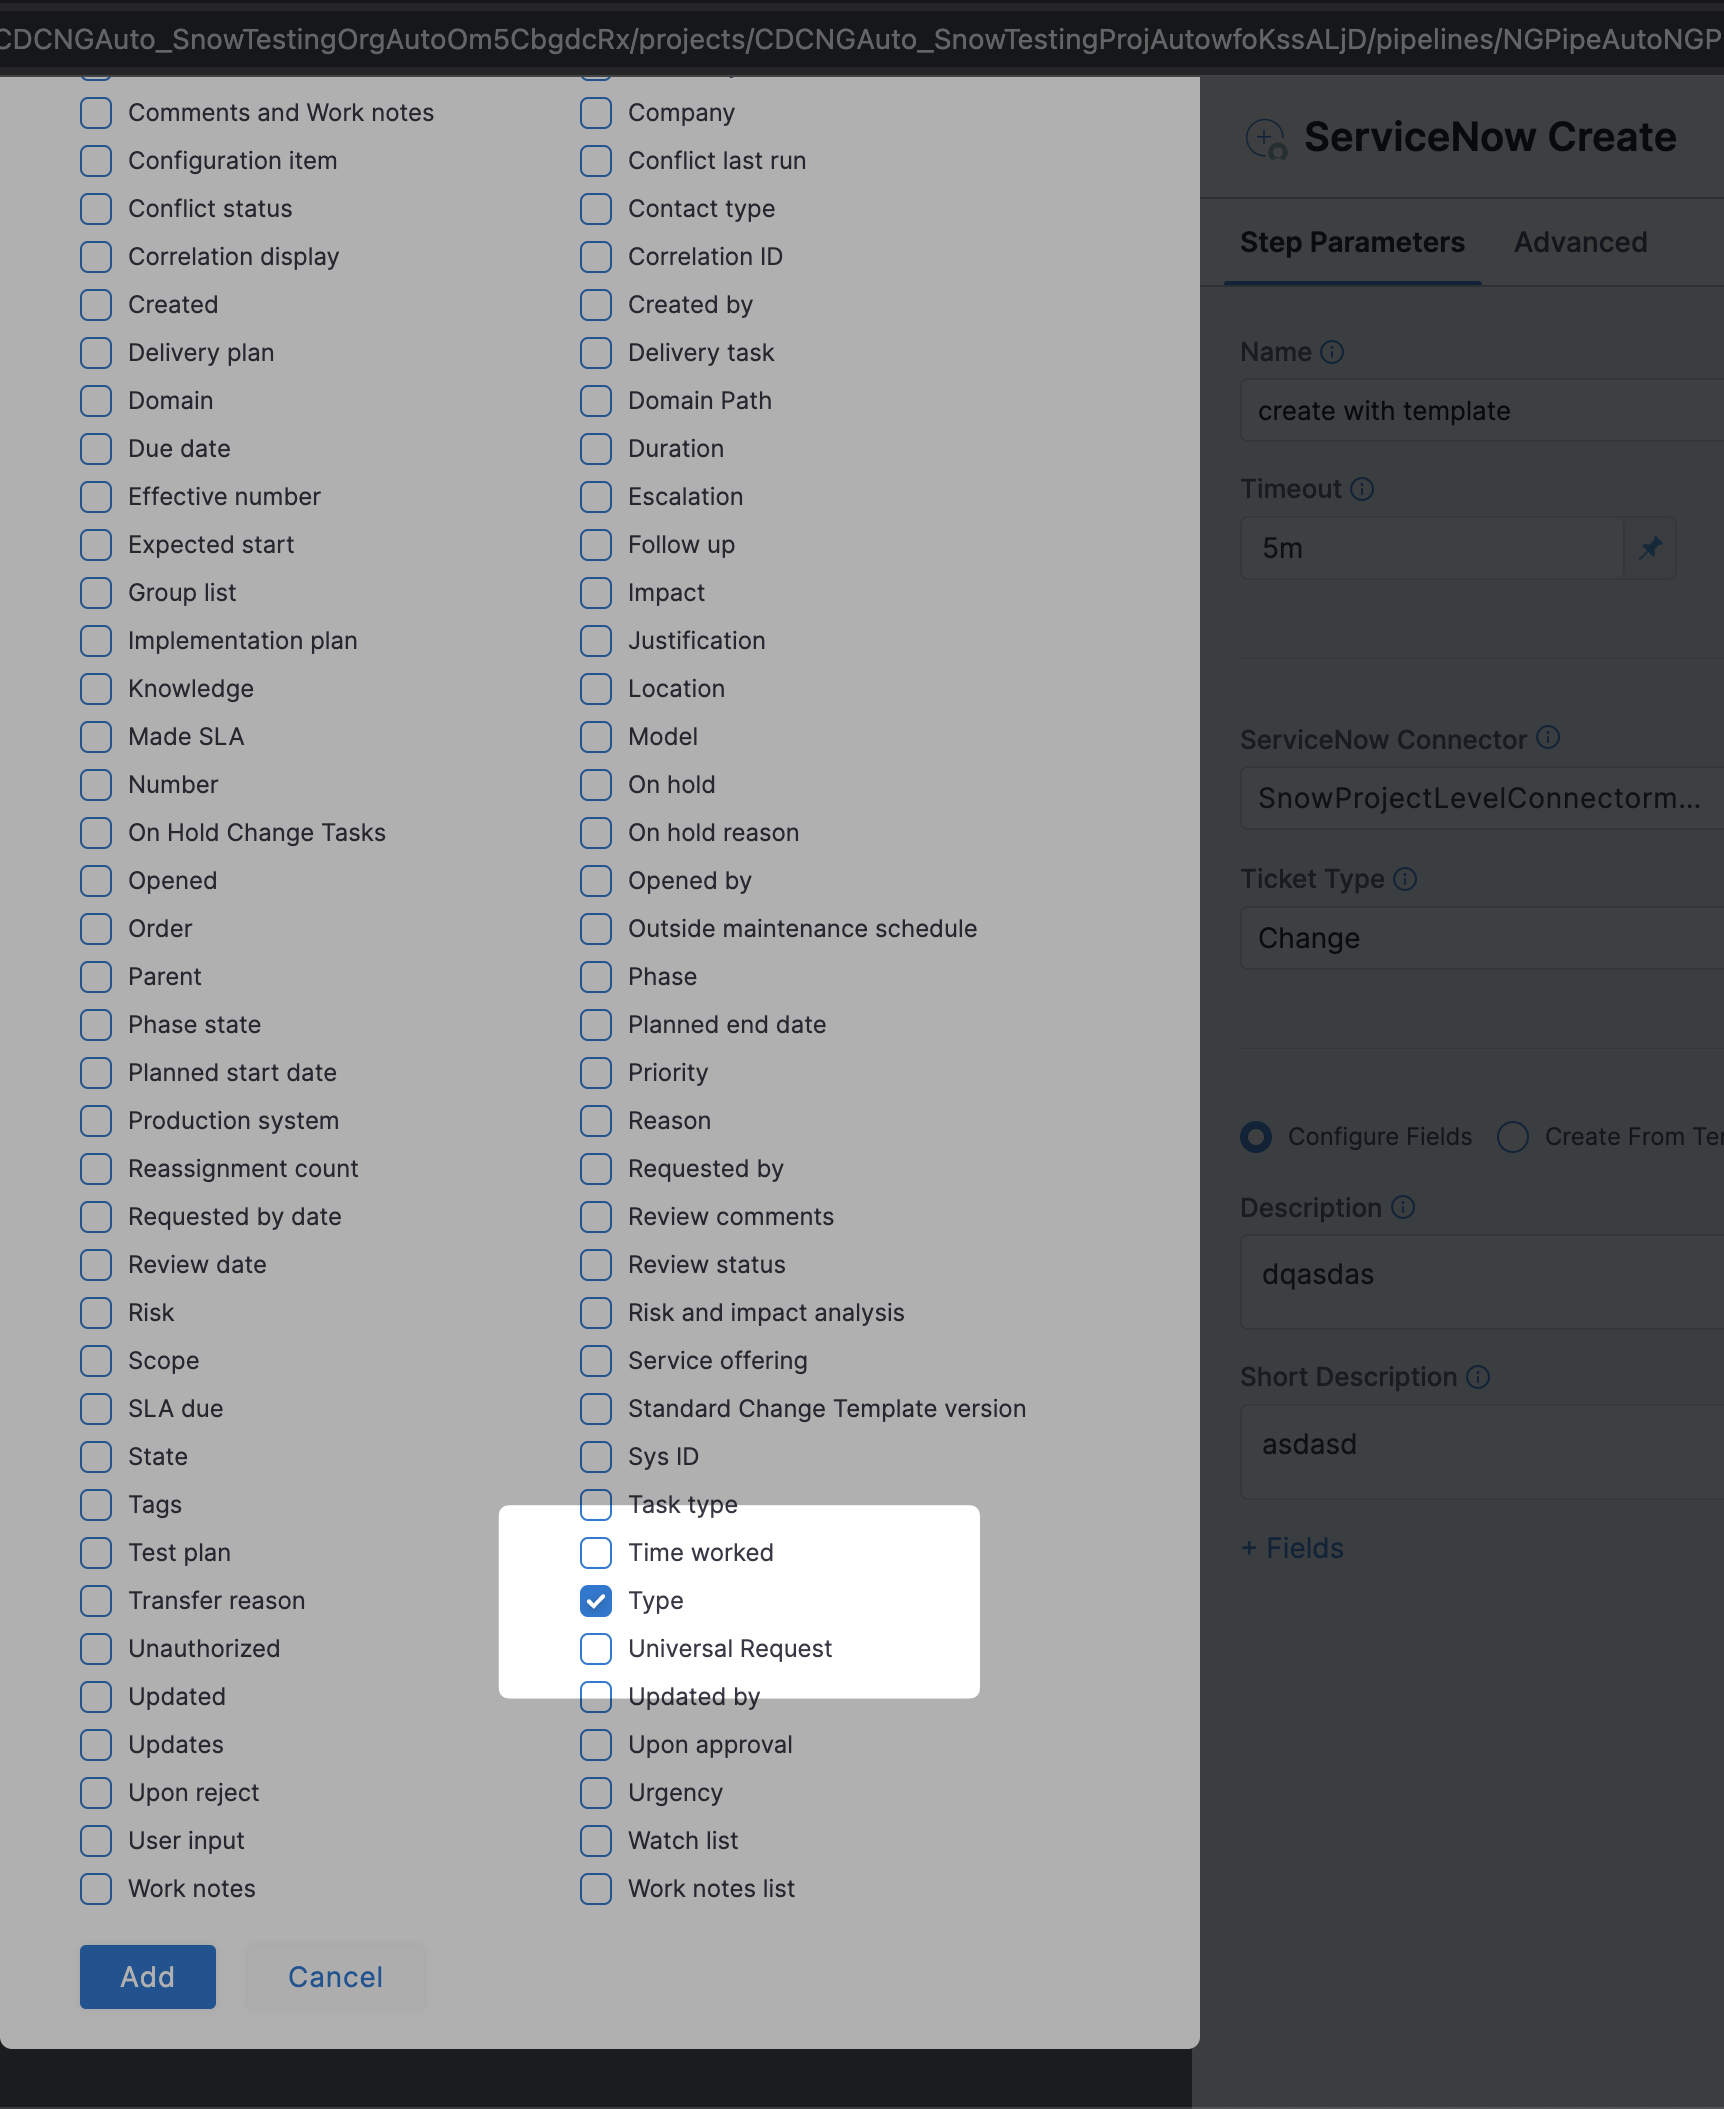Screen dimensions: 1724x2109
Task: Open the ServiceNow Connector selector
Action: (x=1480, y=798)
